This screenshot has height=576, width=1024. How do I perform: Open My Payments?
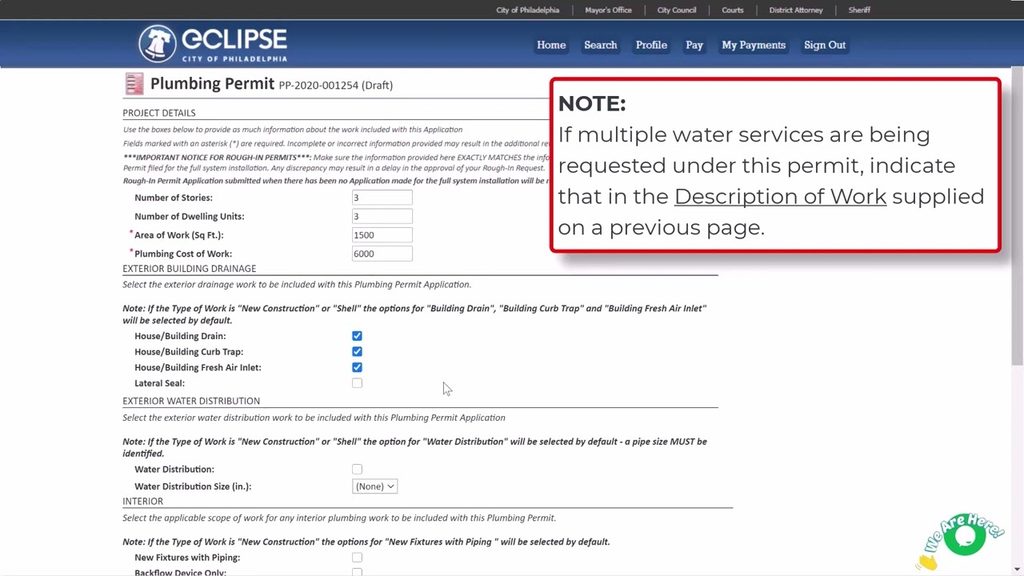click(754, 45)
